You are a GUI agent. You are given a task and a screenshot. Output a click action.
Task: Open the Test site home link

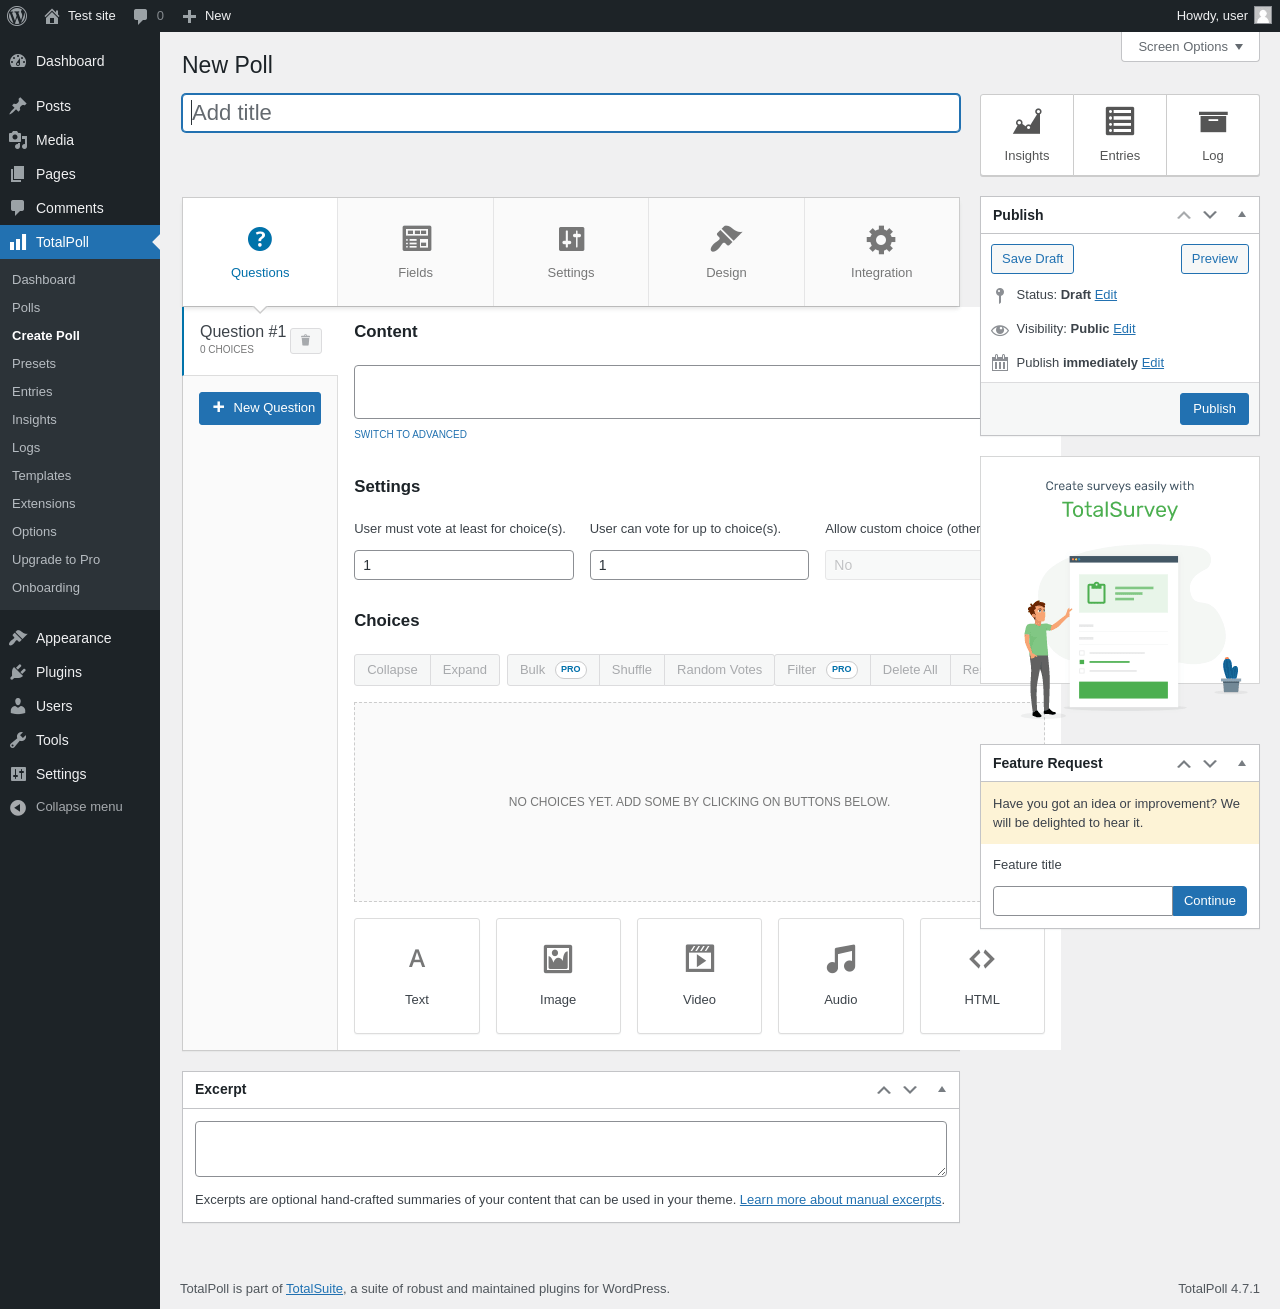point(80,16)
